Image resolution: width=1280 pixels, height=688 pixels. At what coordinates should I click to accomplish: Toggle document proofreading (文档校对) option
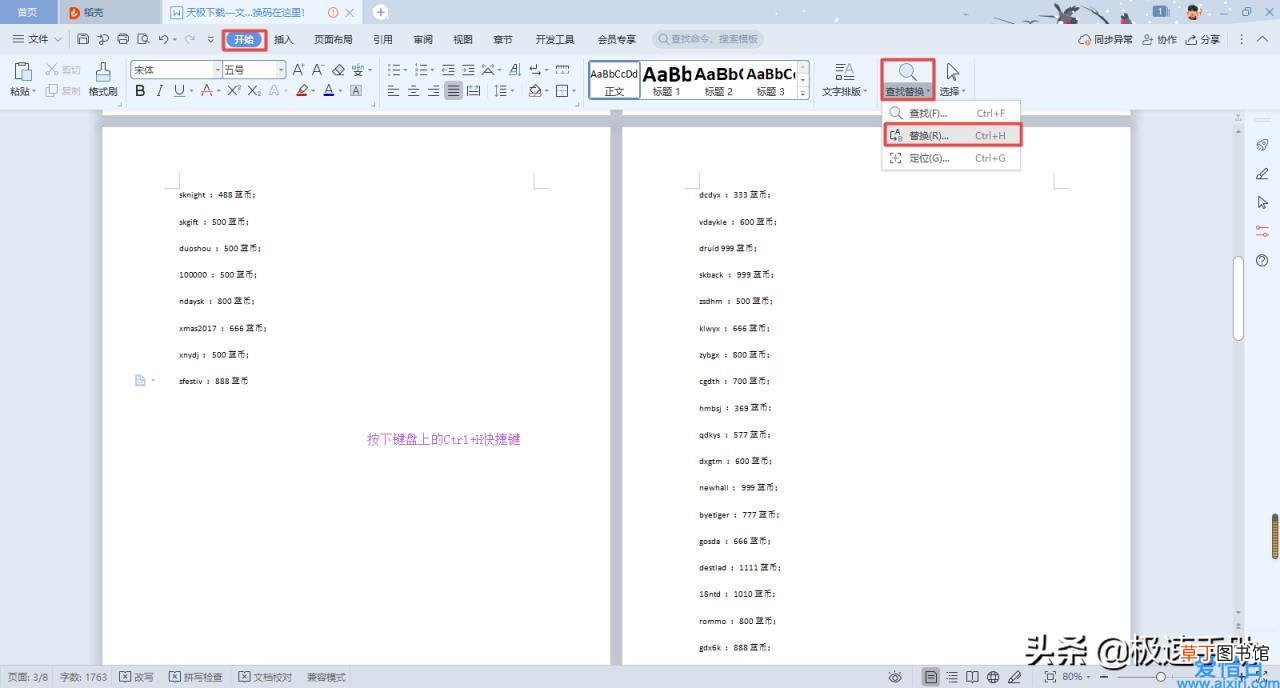coord(266,677)
